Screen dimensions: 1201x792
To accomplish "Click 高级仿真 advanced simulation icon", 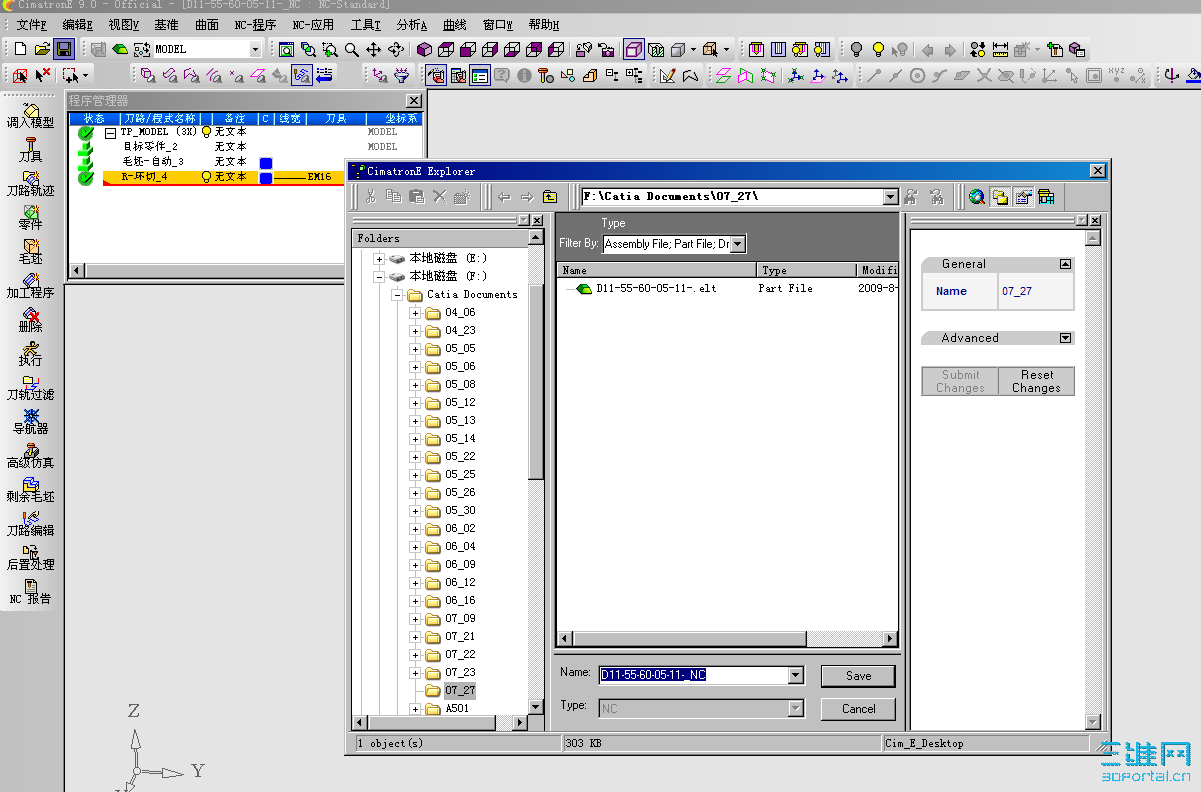I will pos(30,455).
